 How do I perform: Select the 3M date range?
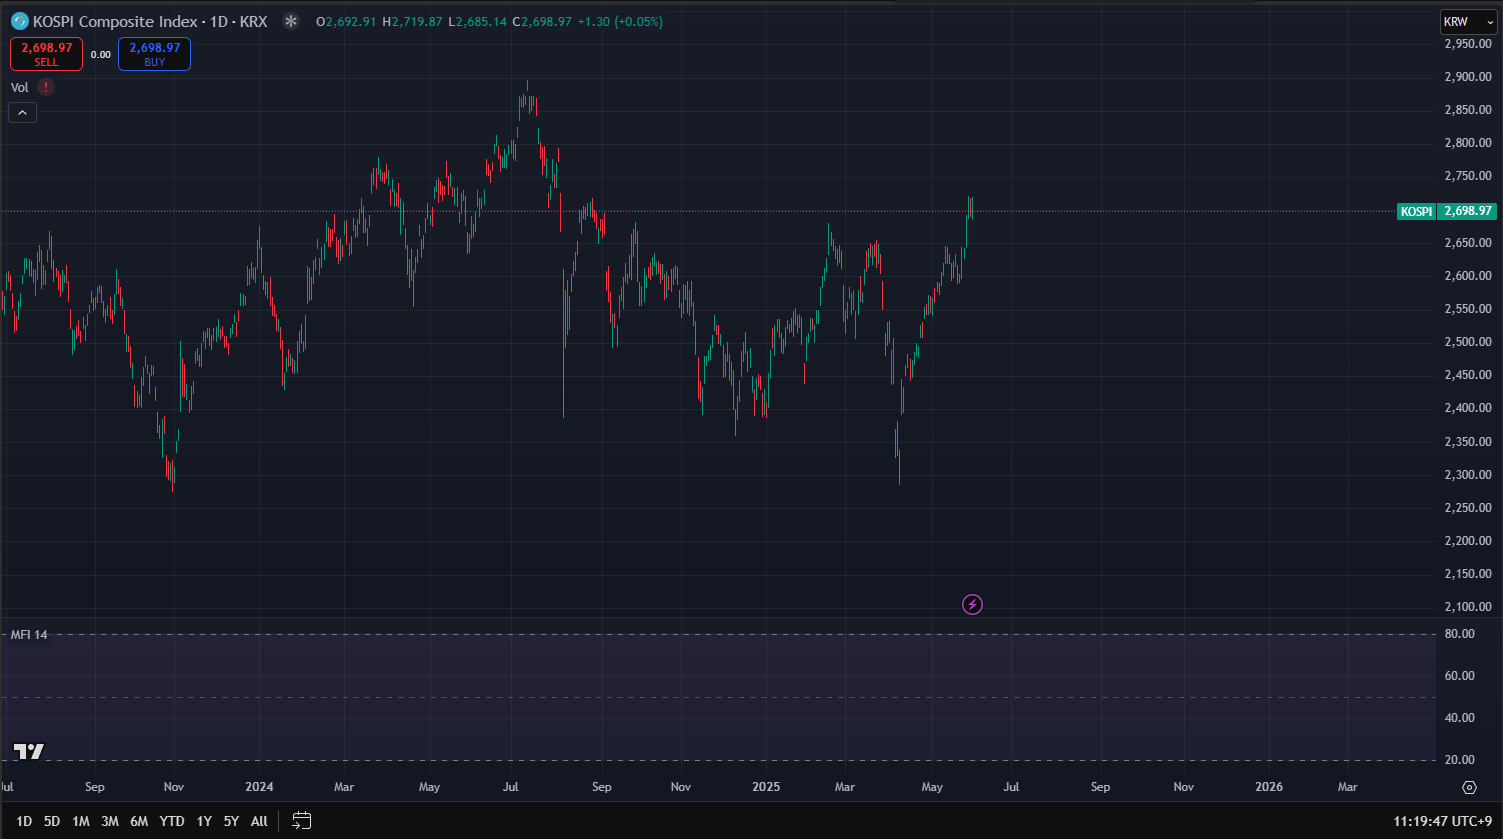[110, 821]
